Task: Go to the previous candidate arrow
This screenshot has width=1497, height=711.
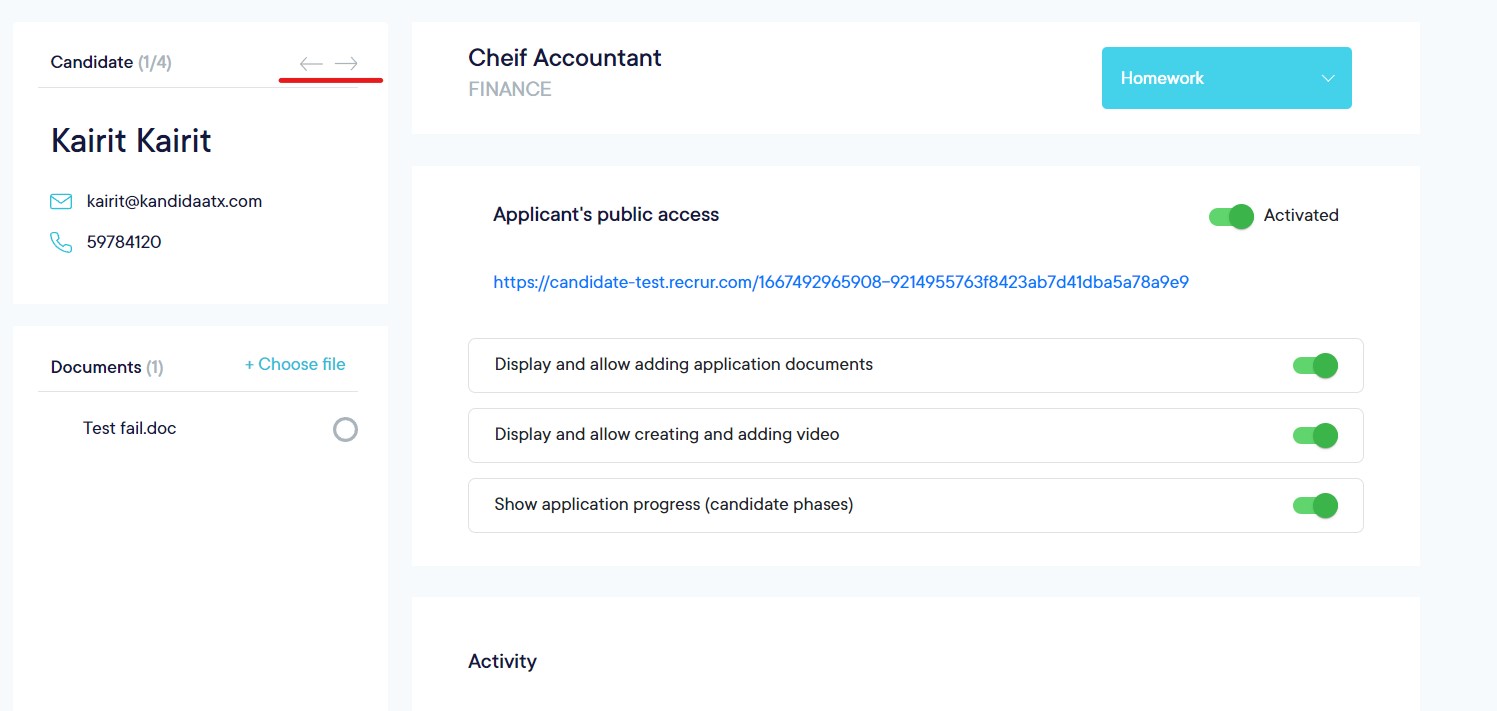Action: pyautogui.click(x=311, y=64)
